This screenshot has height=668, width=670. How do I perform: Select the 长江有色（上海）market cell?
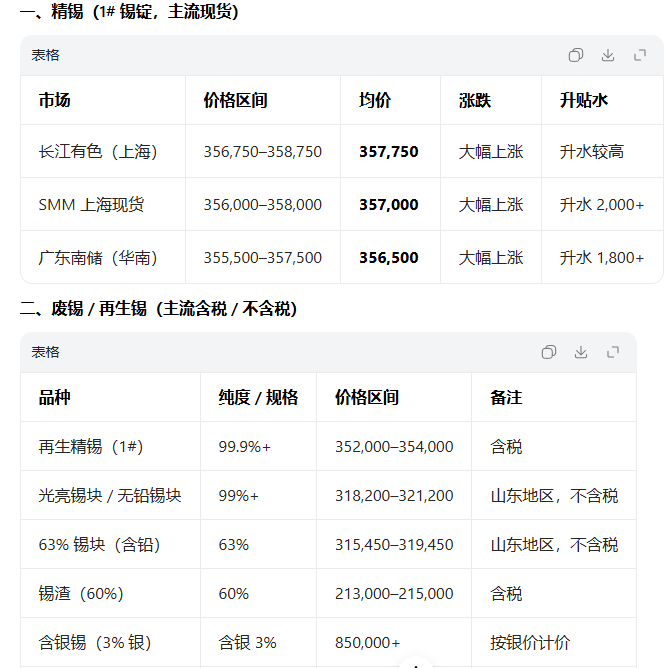[x=98, y=152]
